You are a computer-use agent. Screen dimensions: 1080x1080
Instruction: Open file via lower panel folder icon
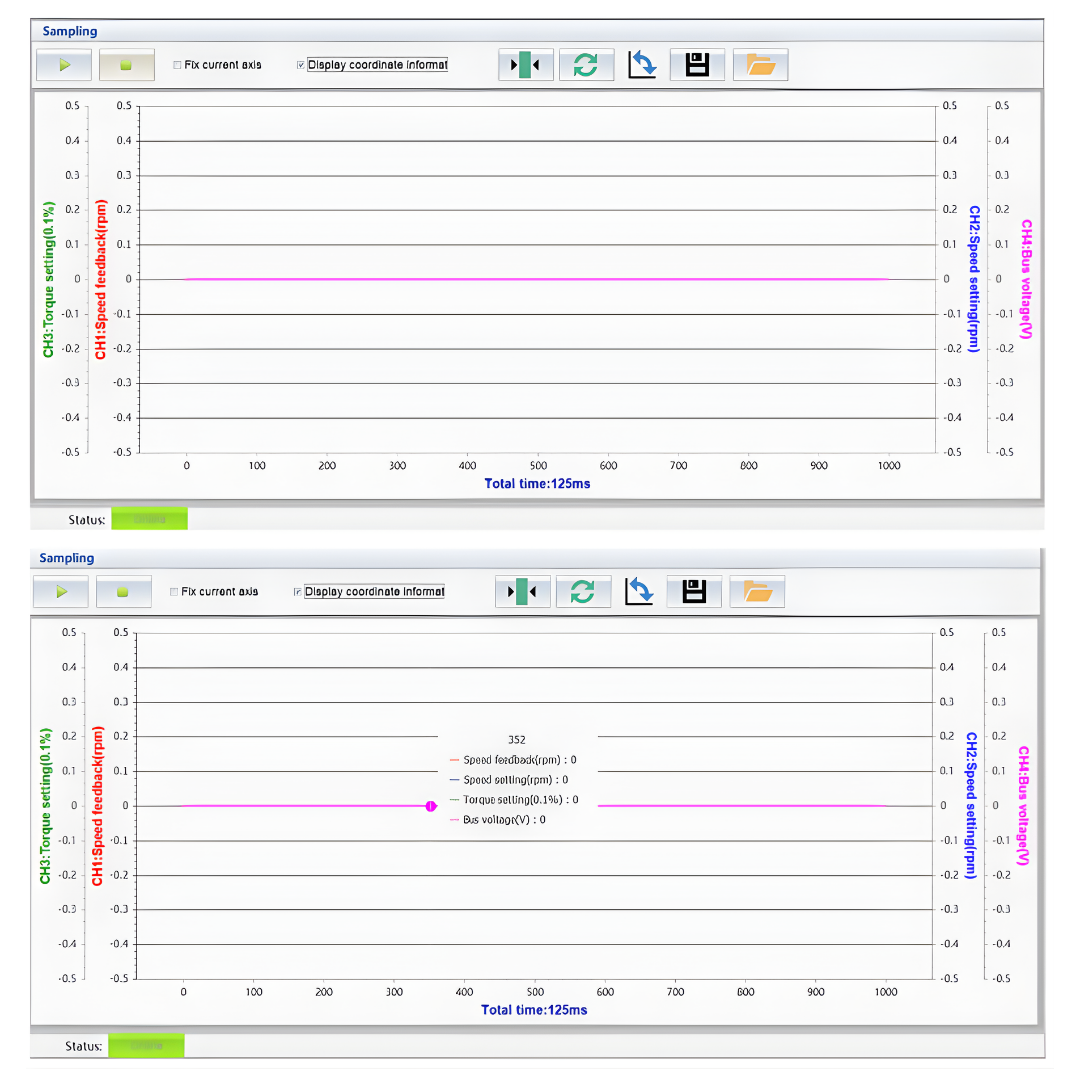757,592
